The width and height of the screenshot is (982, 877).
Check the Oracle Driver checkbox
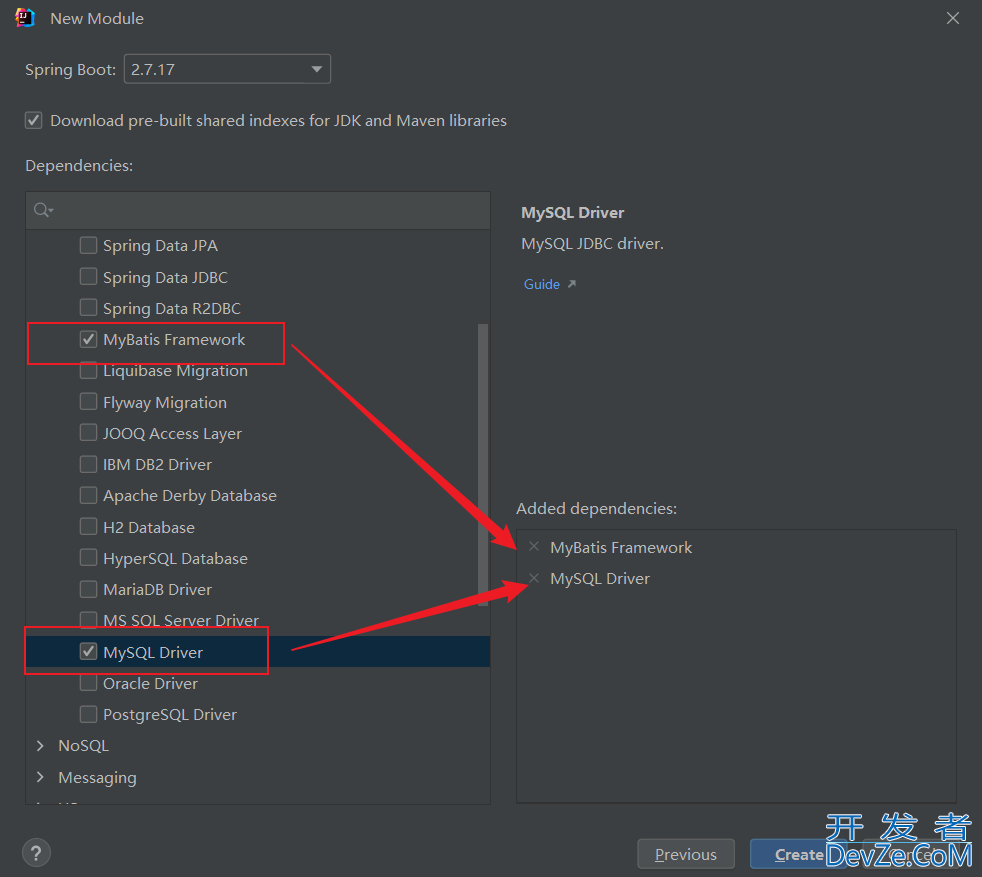(x=88, y=683)
